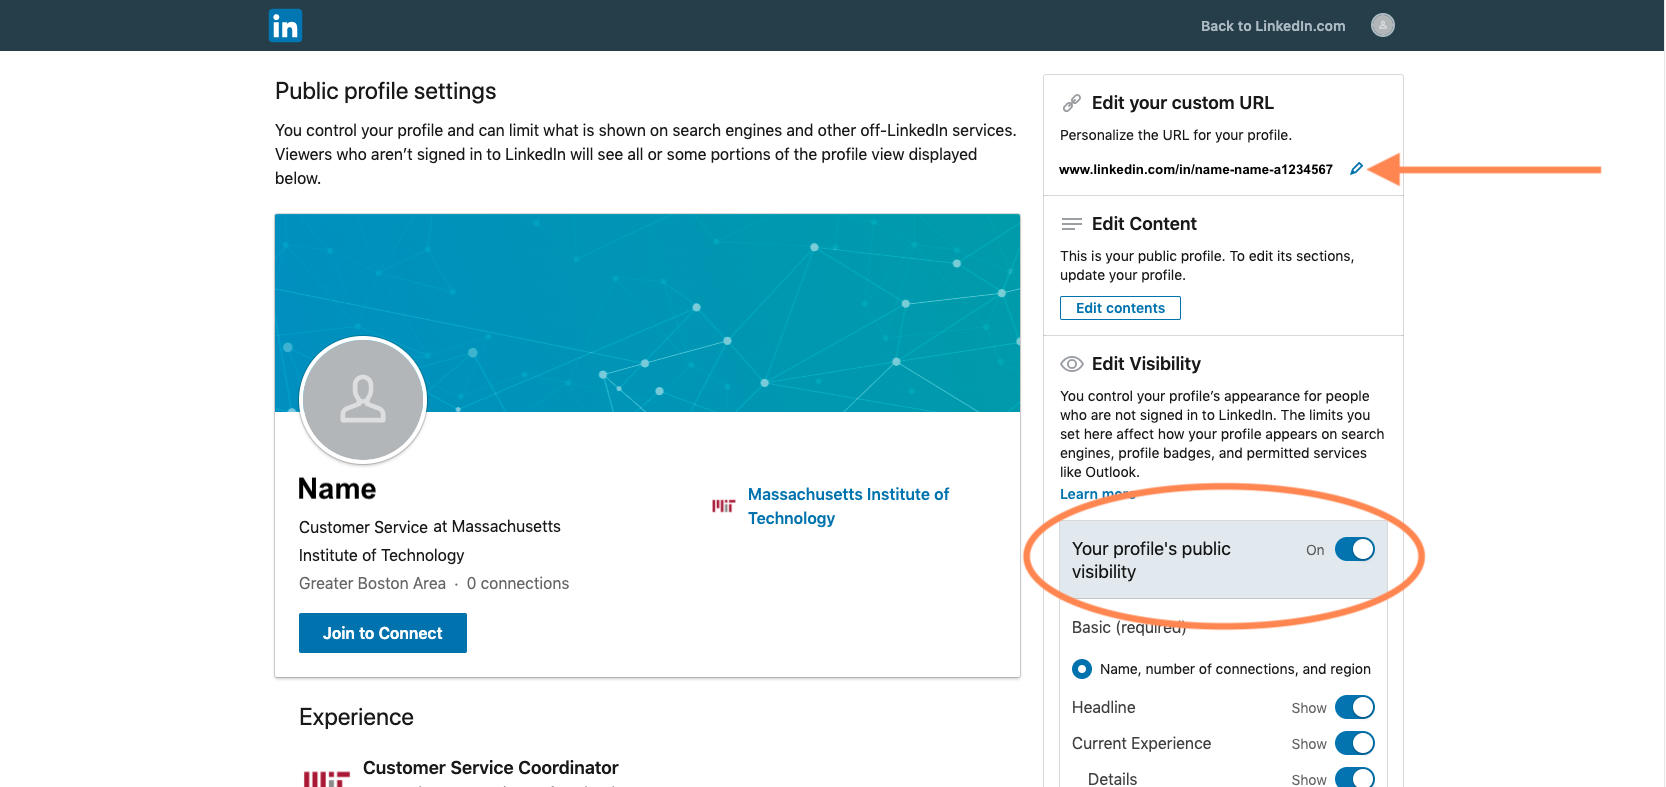Turn off your profile's public visibility

click(x=1354, y=550)
